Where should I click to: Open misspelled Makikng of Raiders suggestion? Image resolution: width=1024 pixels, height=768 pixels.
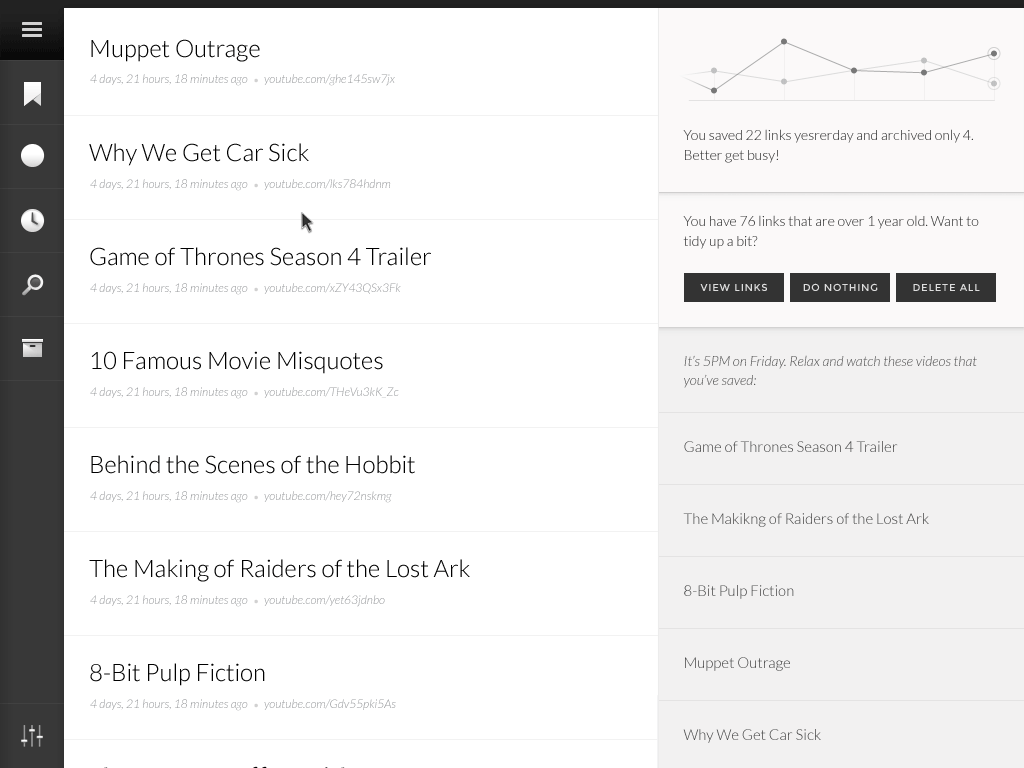click(806, 519)
